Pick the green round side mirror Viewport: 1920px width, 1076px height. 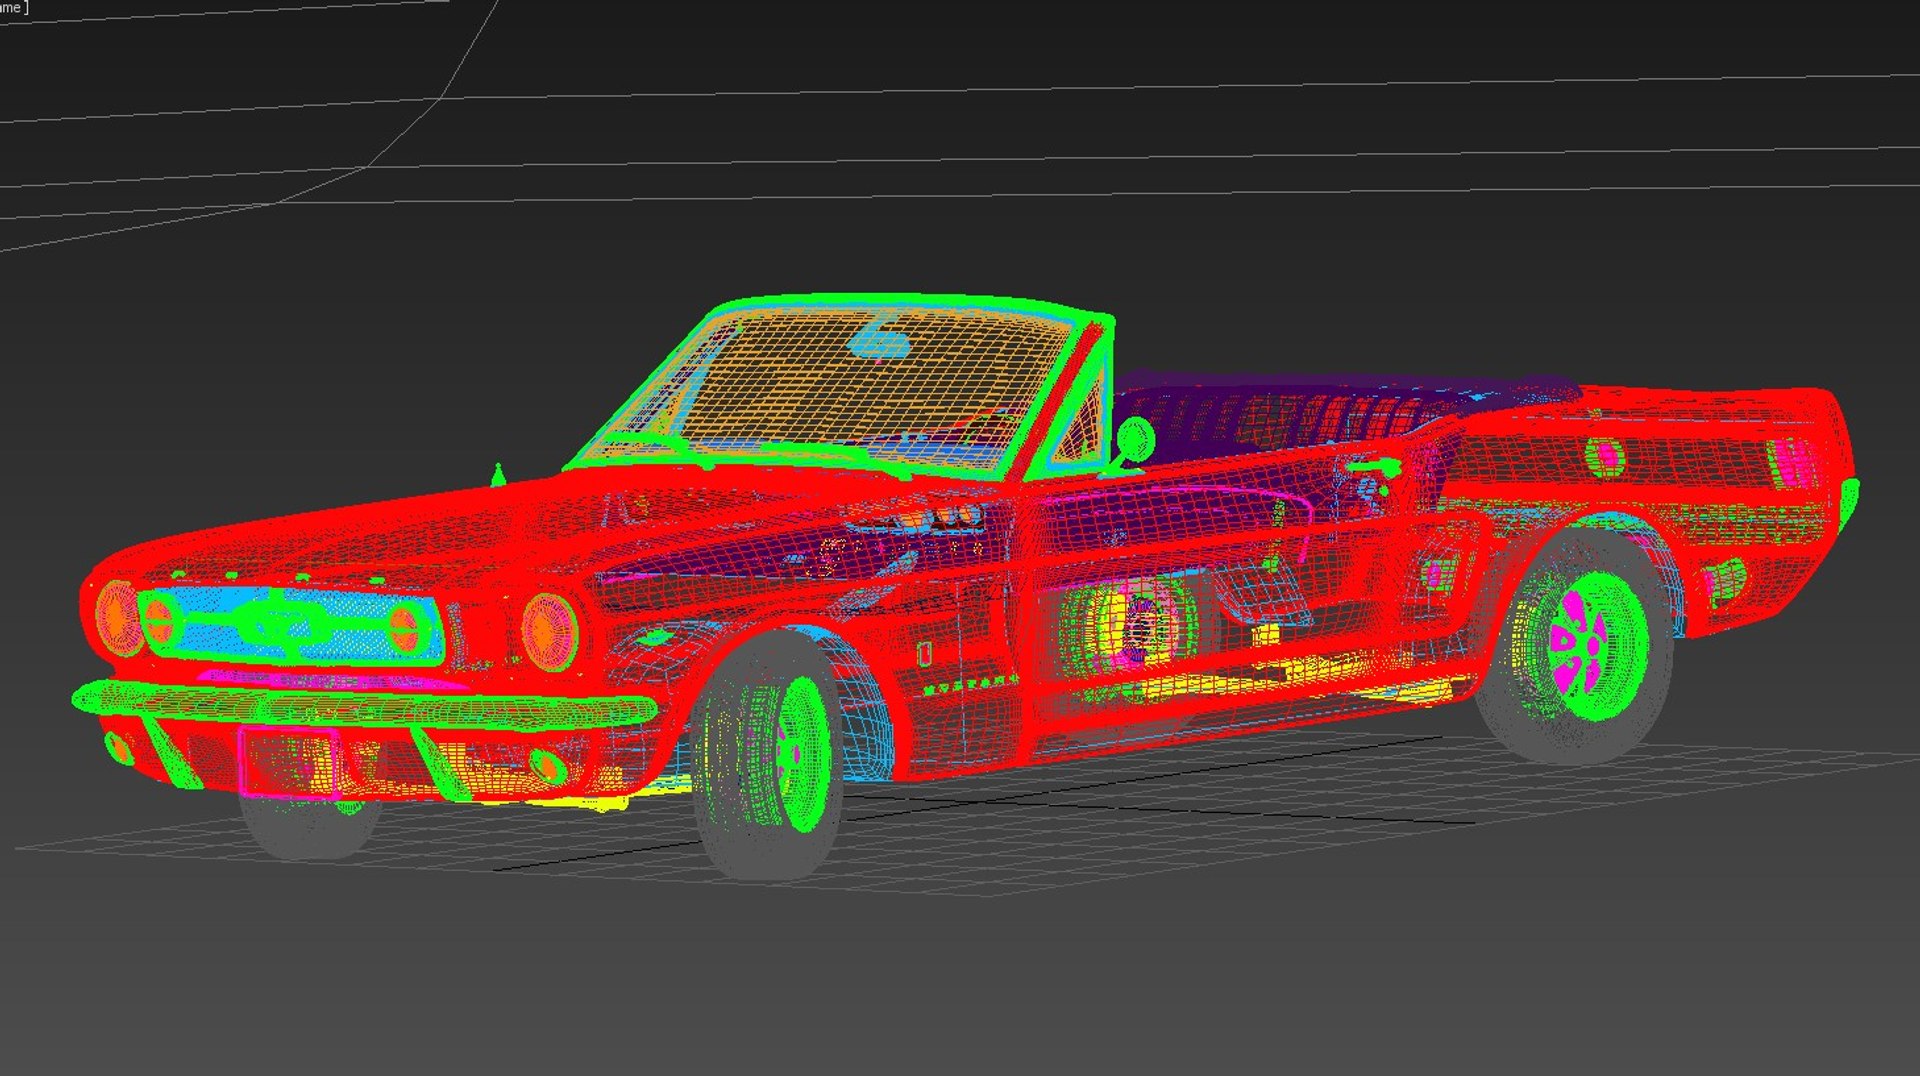[1135, 440]
